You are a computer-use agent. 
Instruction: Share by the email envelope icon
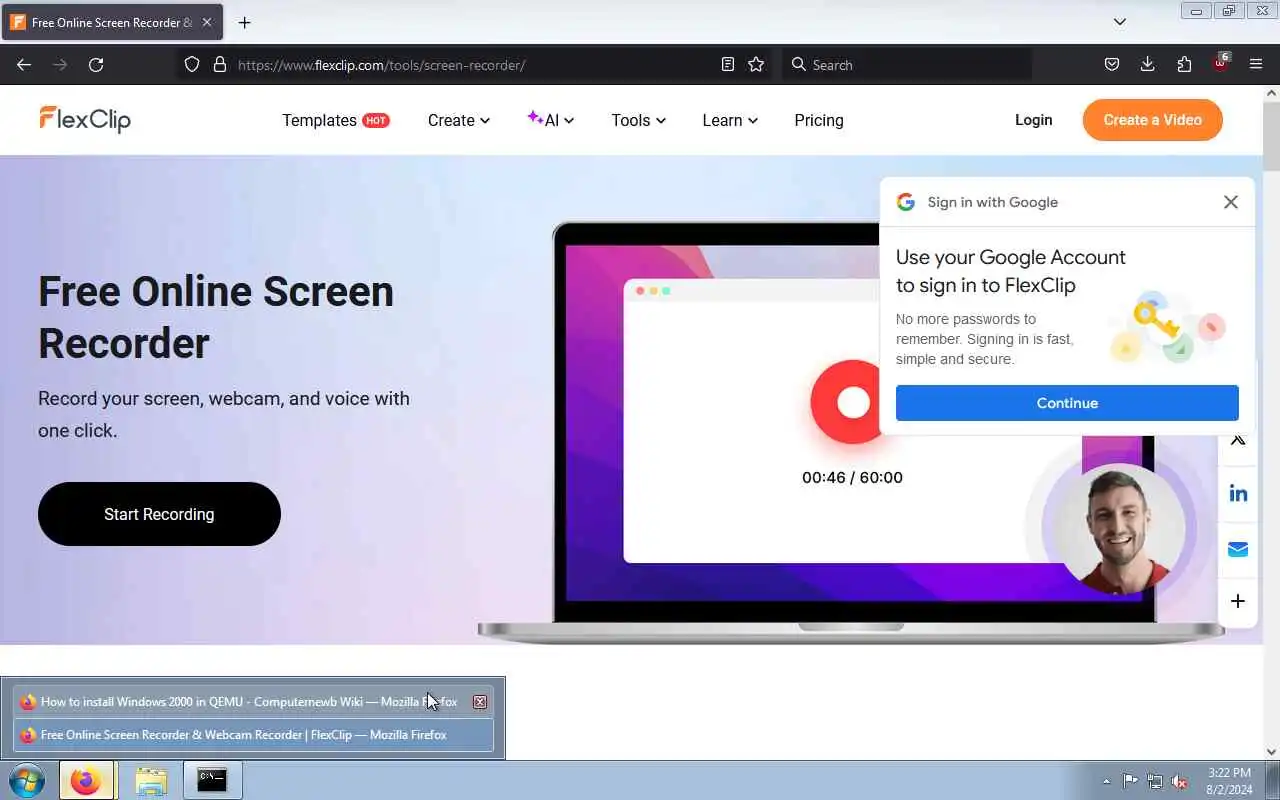[x=1238, y=549]
